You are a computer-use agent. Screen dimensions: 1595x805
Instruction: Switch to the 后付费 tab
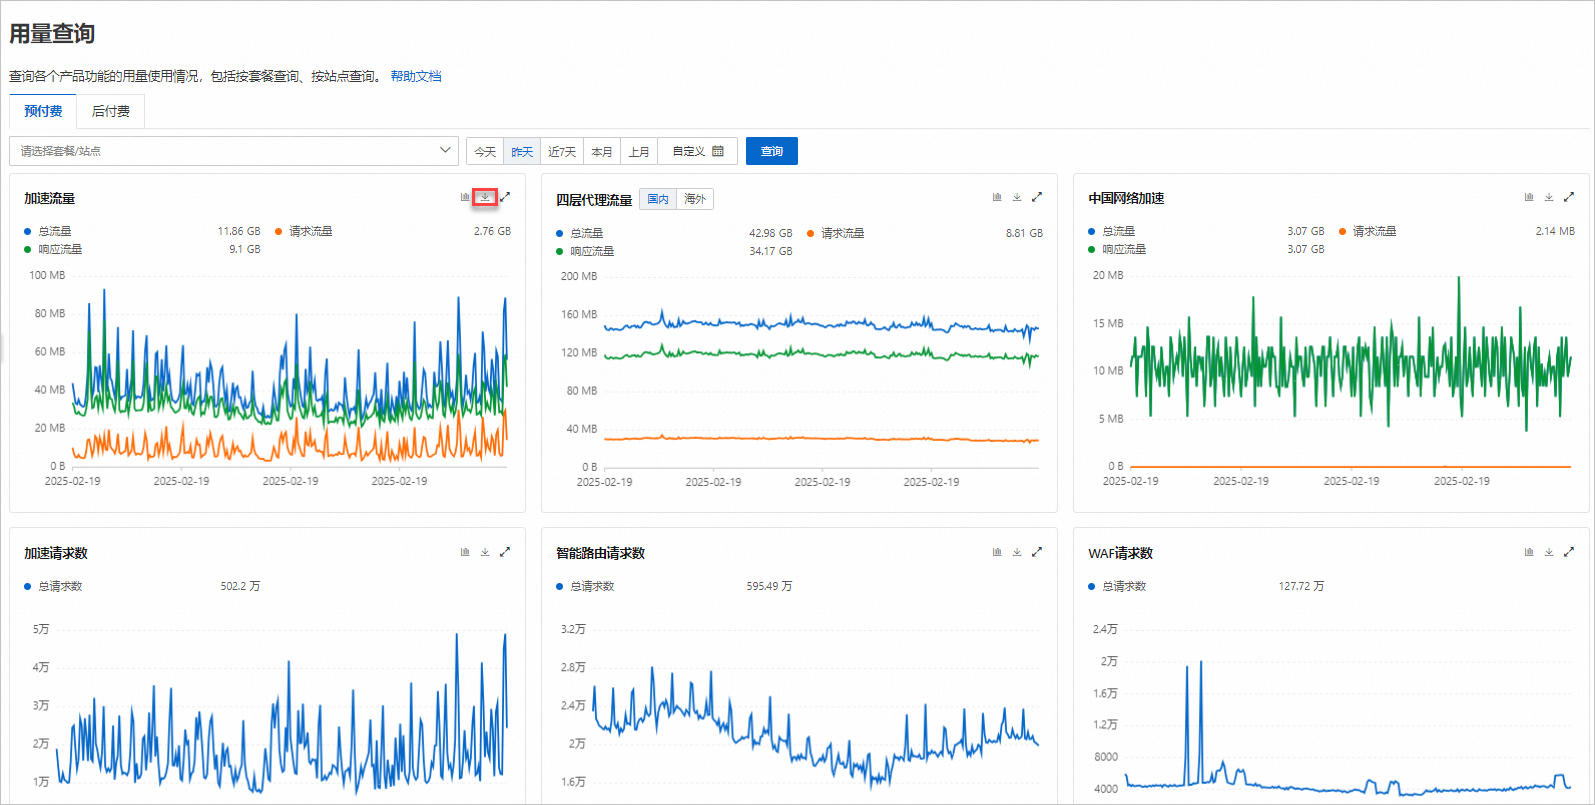(x=111, y=111)
